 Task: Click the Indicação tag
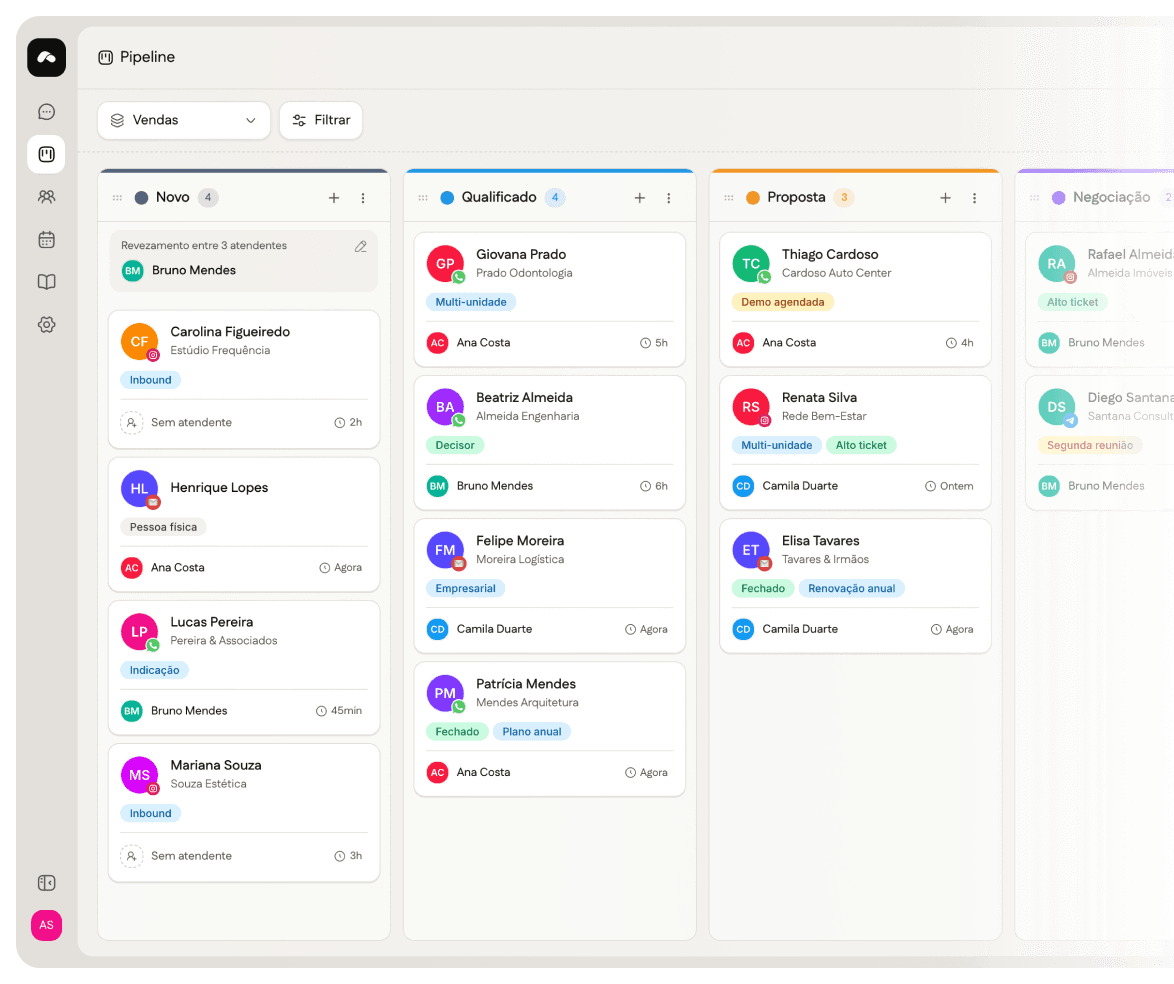click(x=154, y=670)
